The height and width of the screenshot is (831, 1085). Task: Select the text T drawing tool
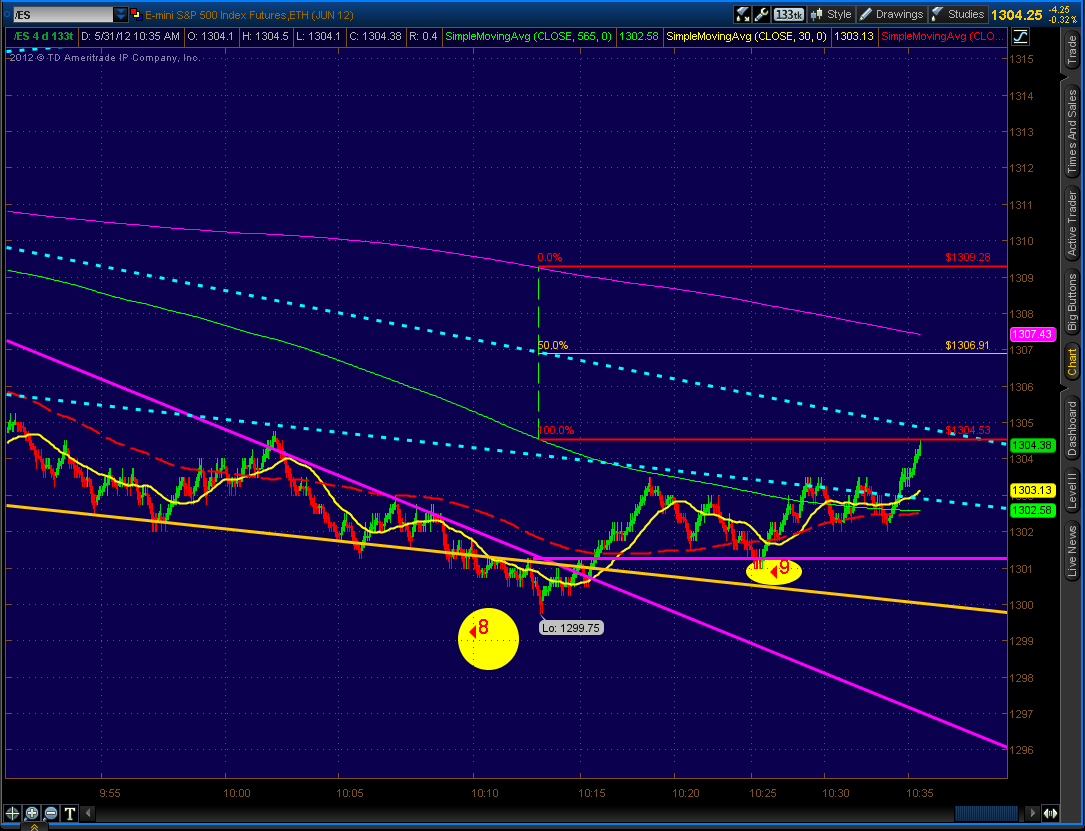point(71,813)
